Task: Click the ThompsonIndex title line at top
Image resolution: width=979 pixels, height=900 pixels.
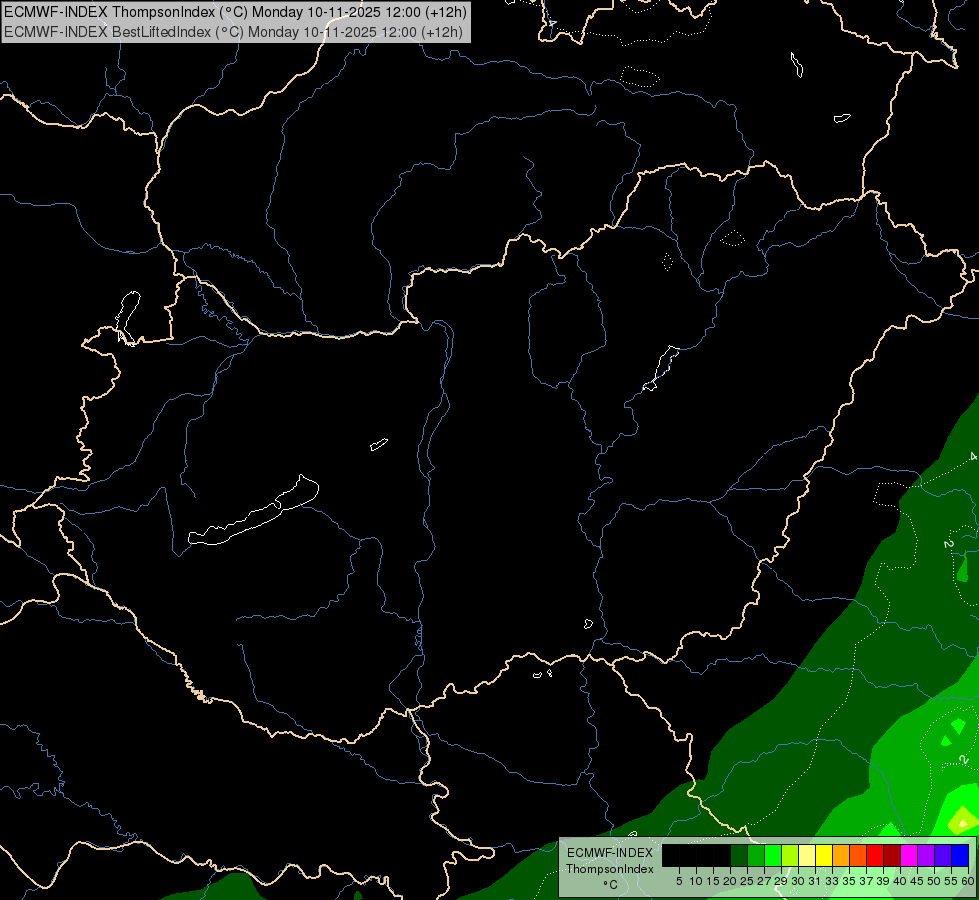Action: pyautogui.click(x=235, y=12)
